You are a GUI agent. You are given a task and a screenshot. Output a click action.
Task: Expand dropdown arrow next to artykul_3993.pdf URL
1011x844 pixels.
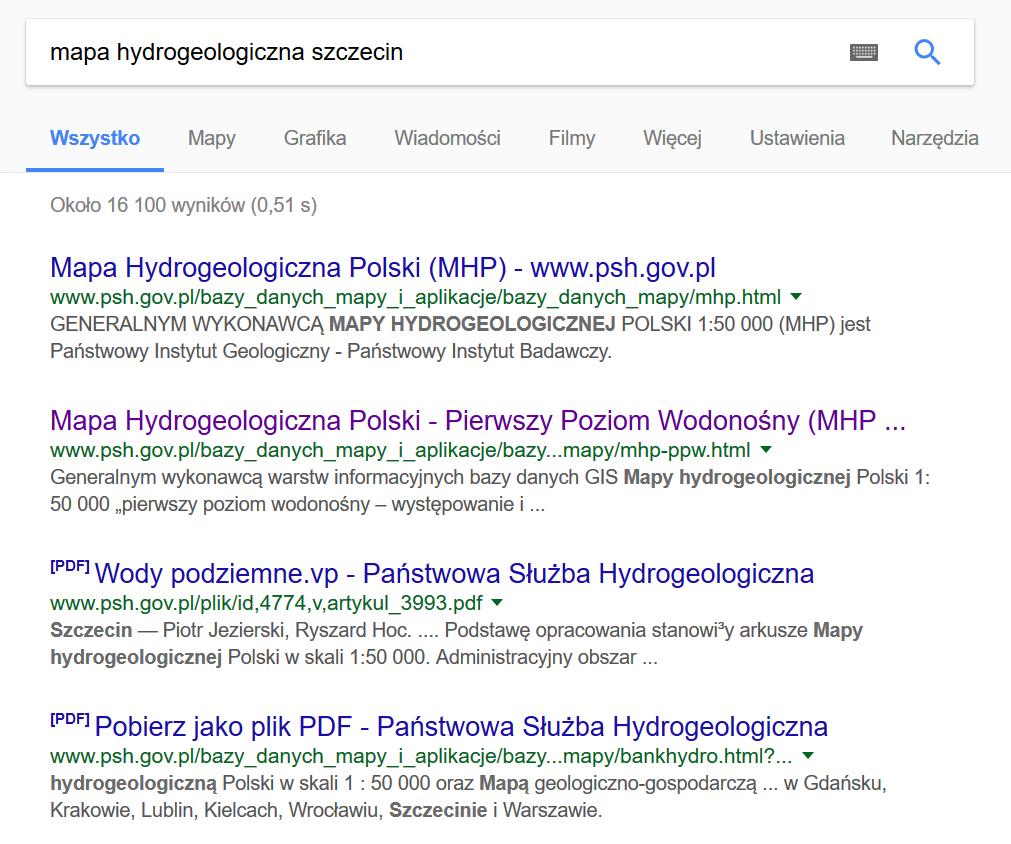coord(497,602)
